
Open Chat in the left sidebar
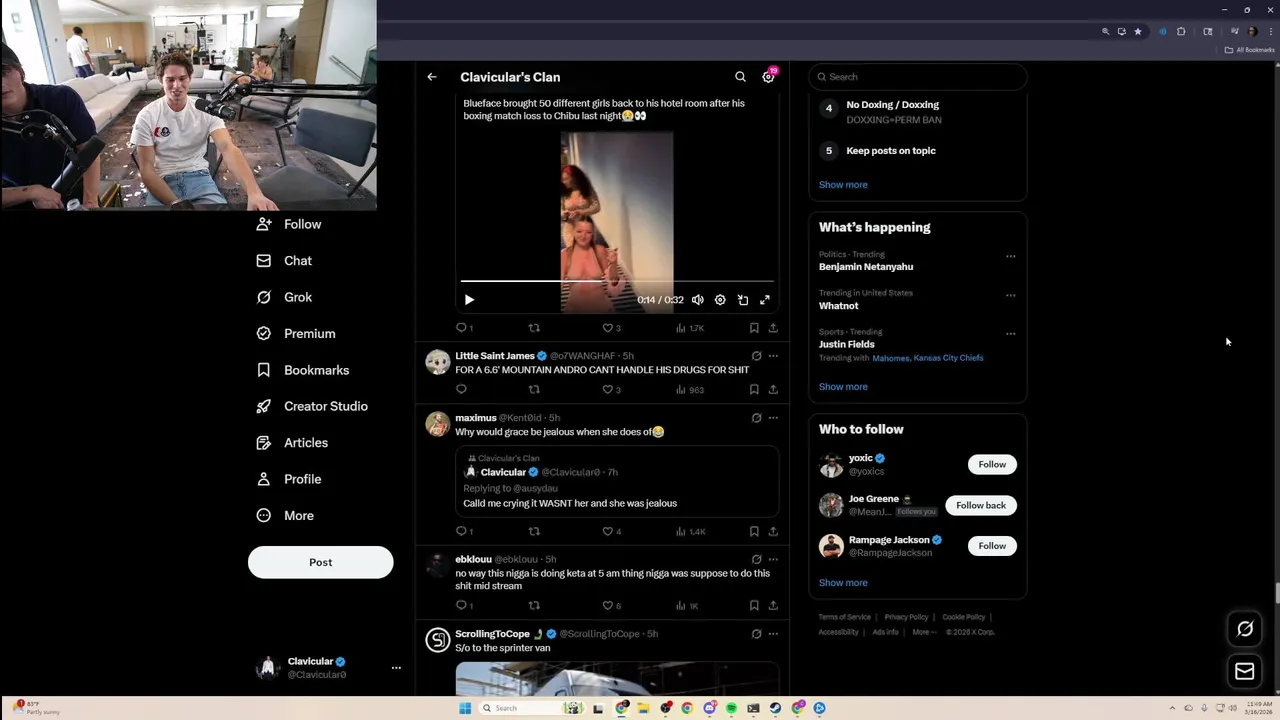point(285,261)
